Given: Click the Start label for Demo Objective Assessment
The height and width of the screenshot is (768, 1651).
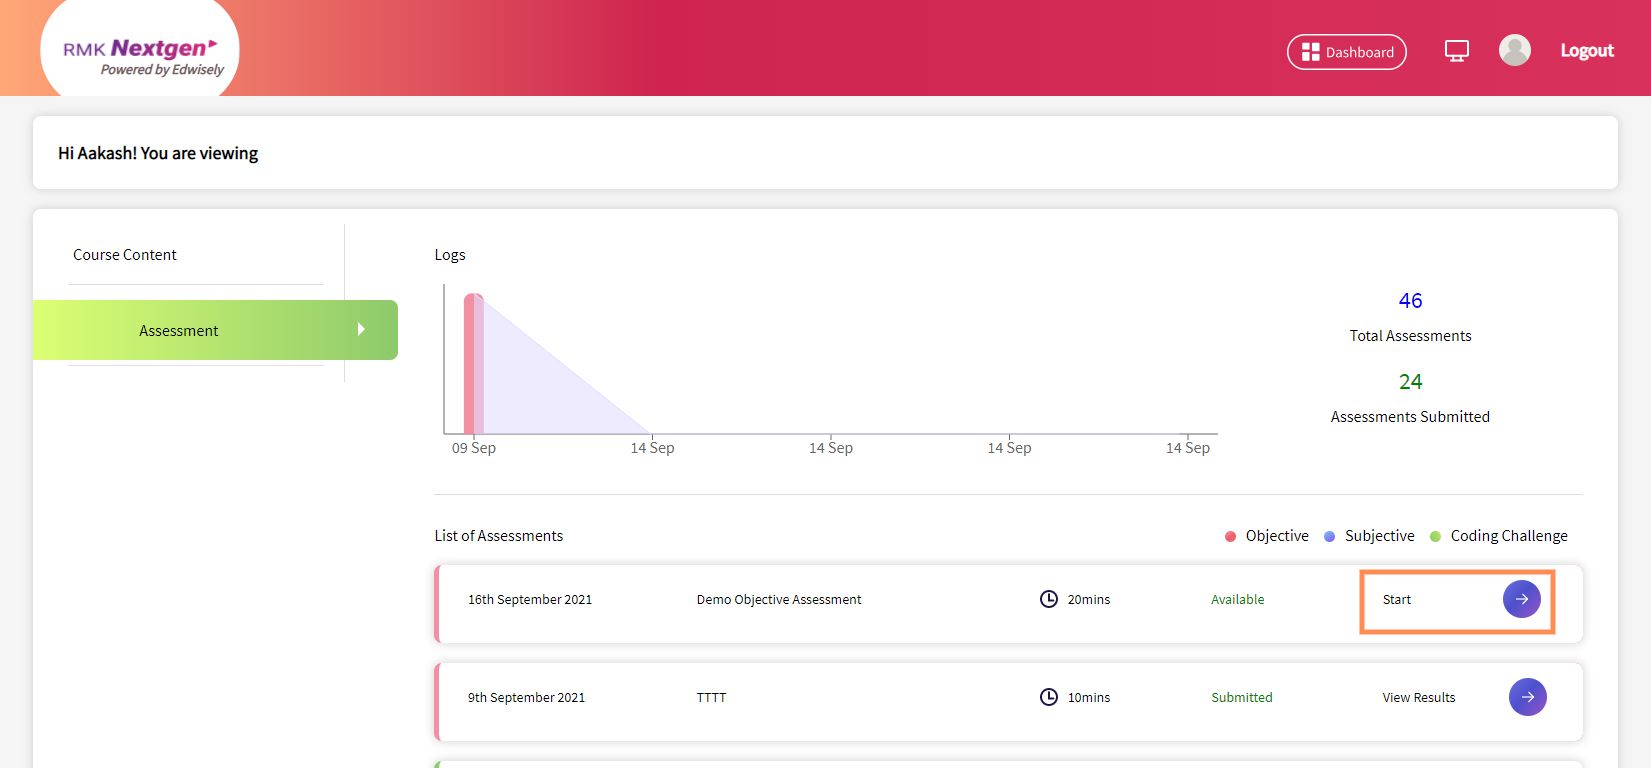Looking at the screenshot, I should click(x=1396, y=600).
